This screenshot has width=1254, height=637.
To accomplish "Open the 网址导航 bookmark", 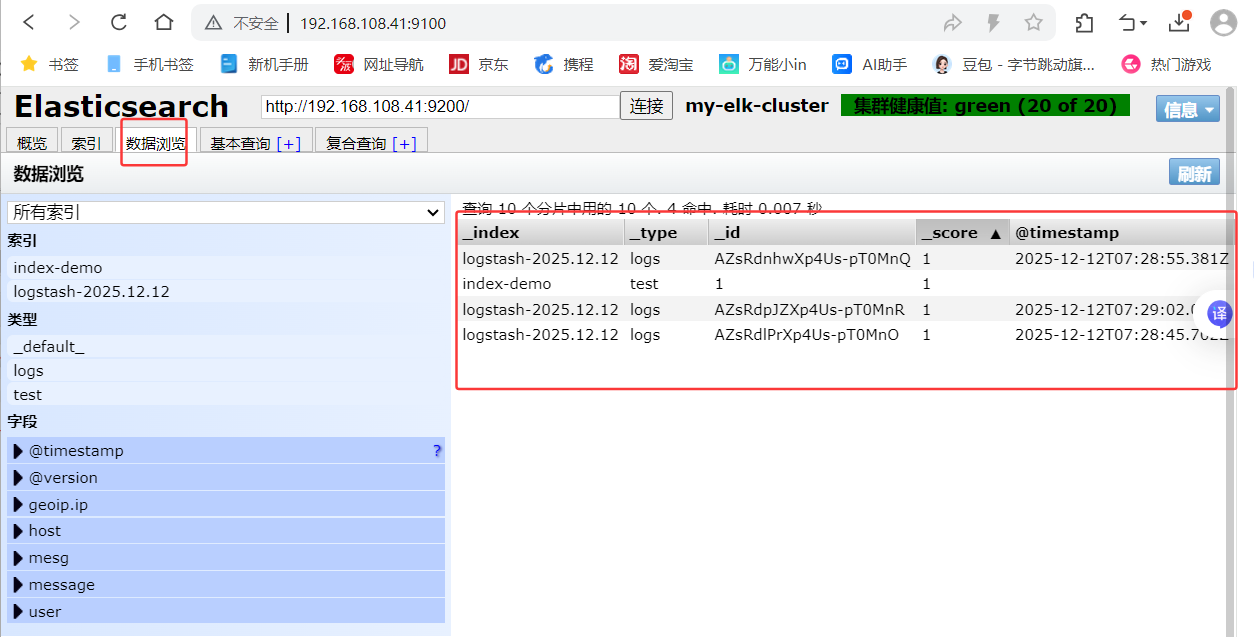I will 379,64.
